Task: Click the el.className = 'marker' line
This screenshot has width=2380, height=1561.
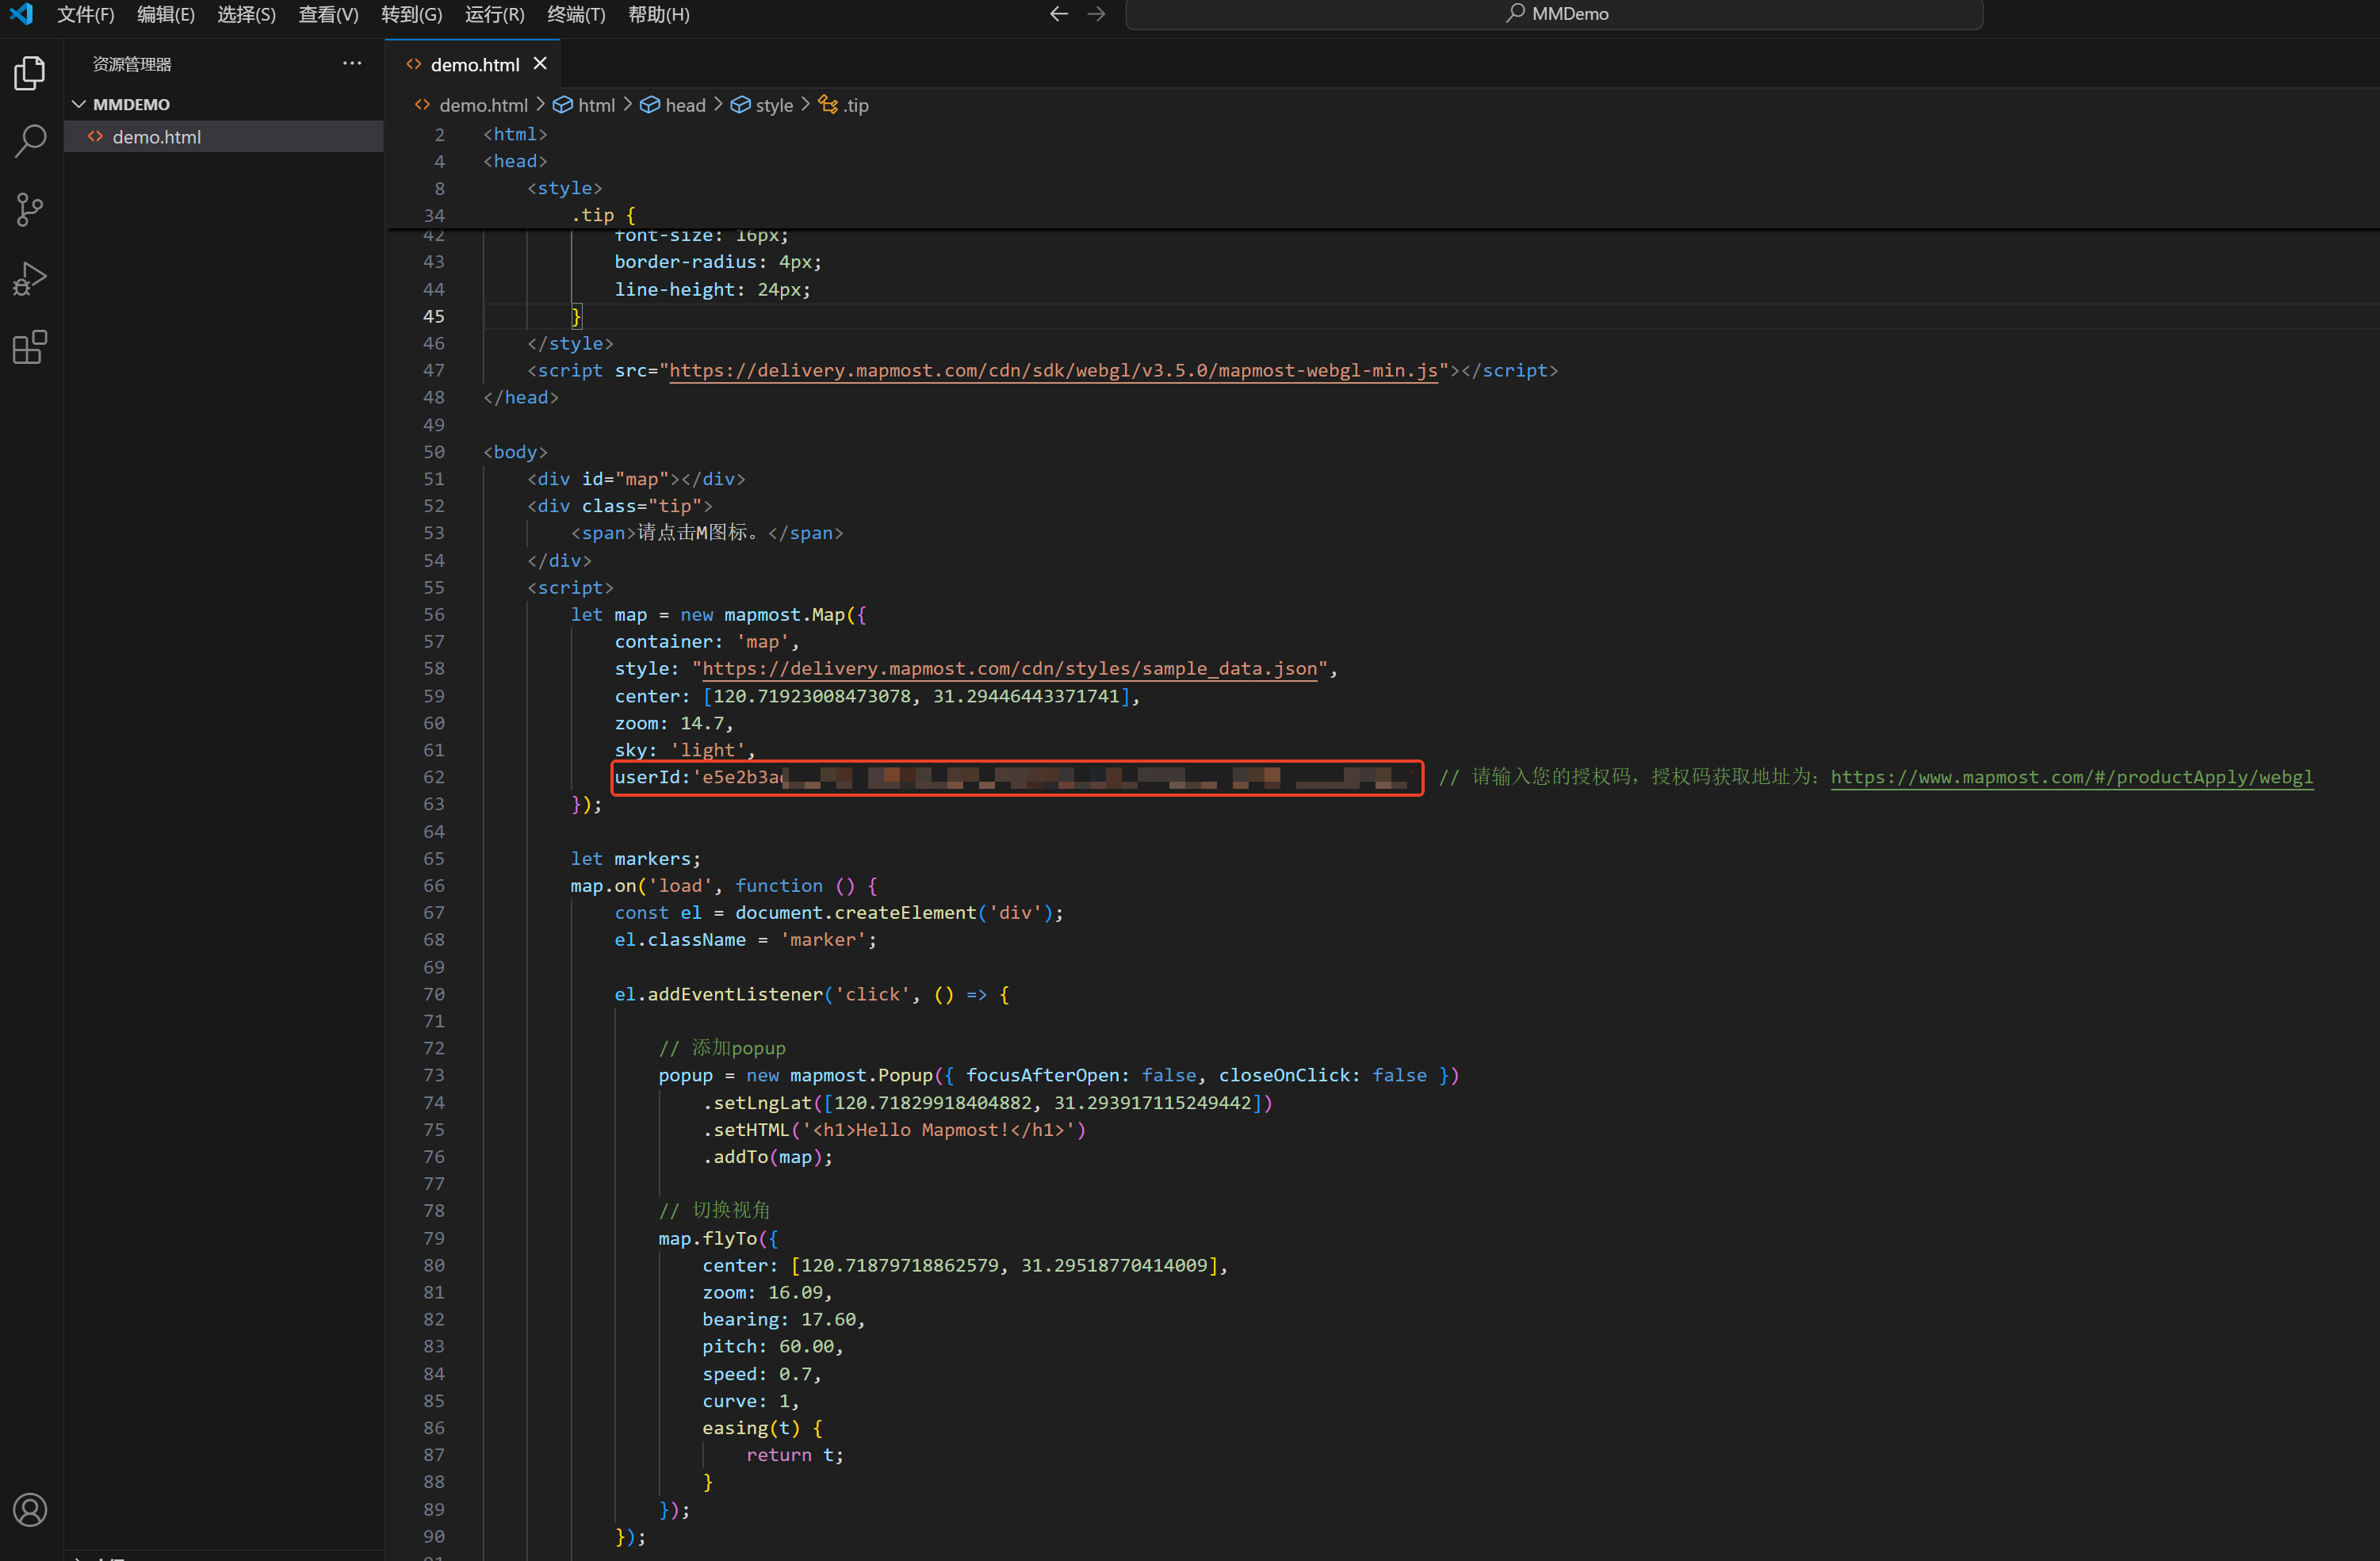Action: click(745, 940)
